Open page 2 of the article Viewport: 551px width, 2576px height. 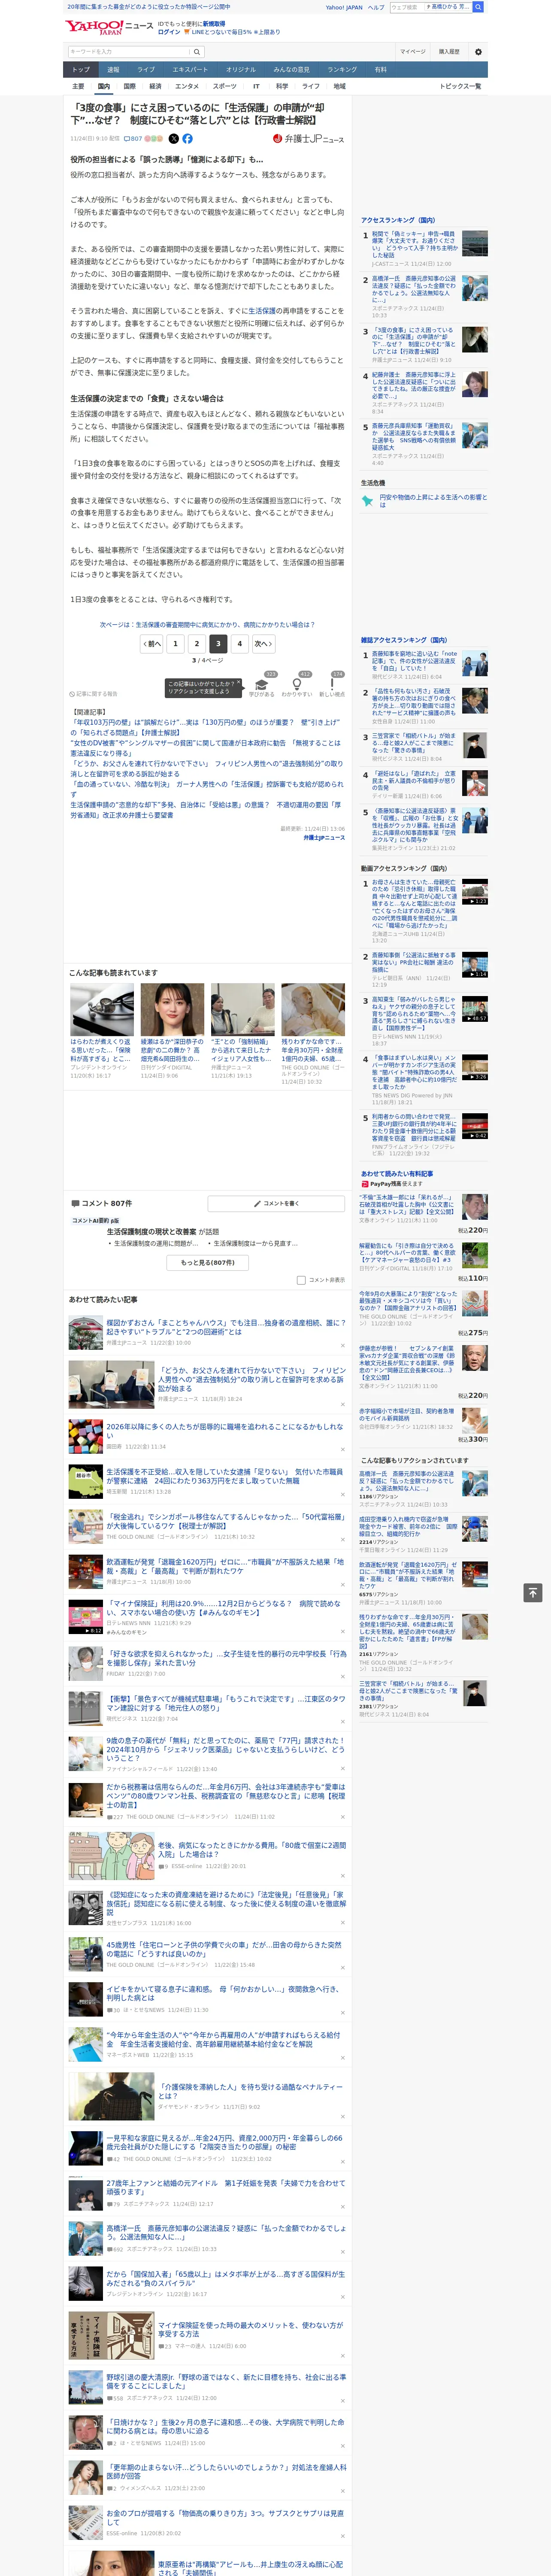[197, 644]
